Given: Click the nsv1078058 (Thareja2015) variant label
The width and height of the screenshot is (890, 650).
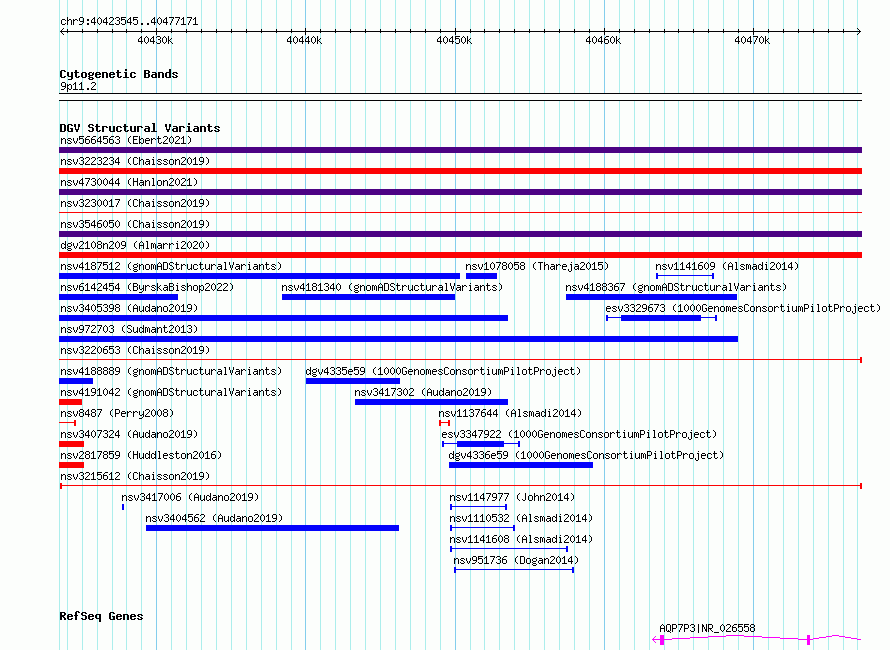Looking at the screenshot, I should coord(537,266).
